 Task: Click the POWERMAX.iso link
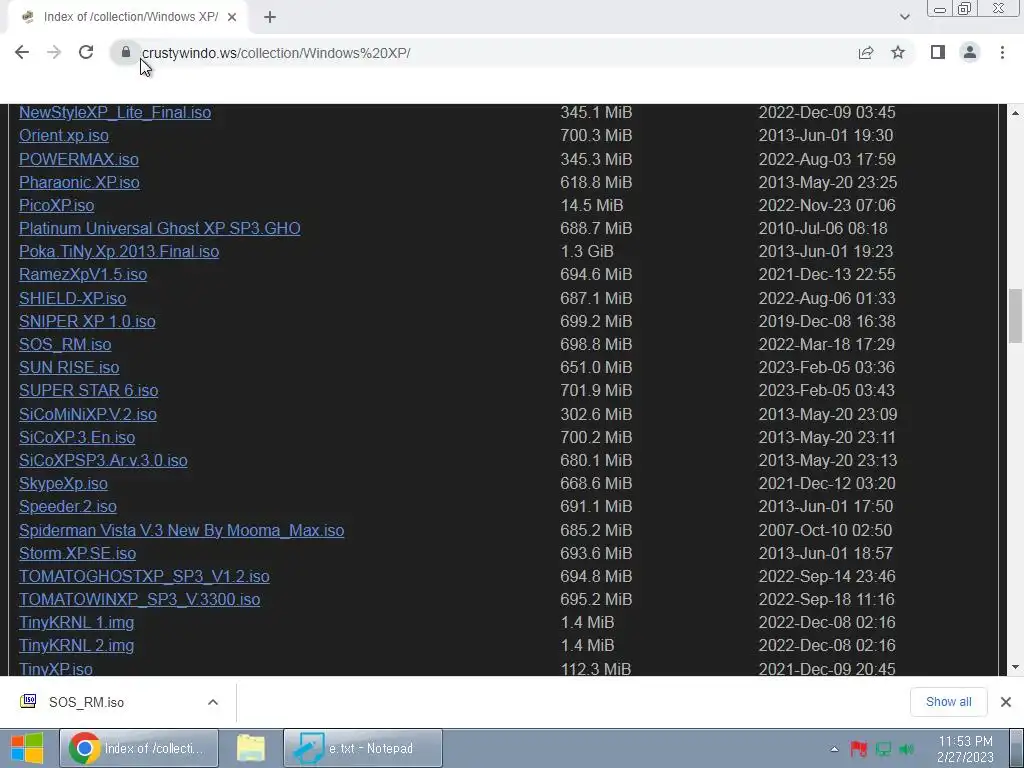click(x=79, y=159)
